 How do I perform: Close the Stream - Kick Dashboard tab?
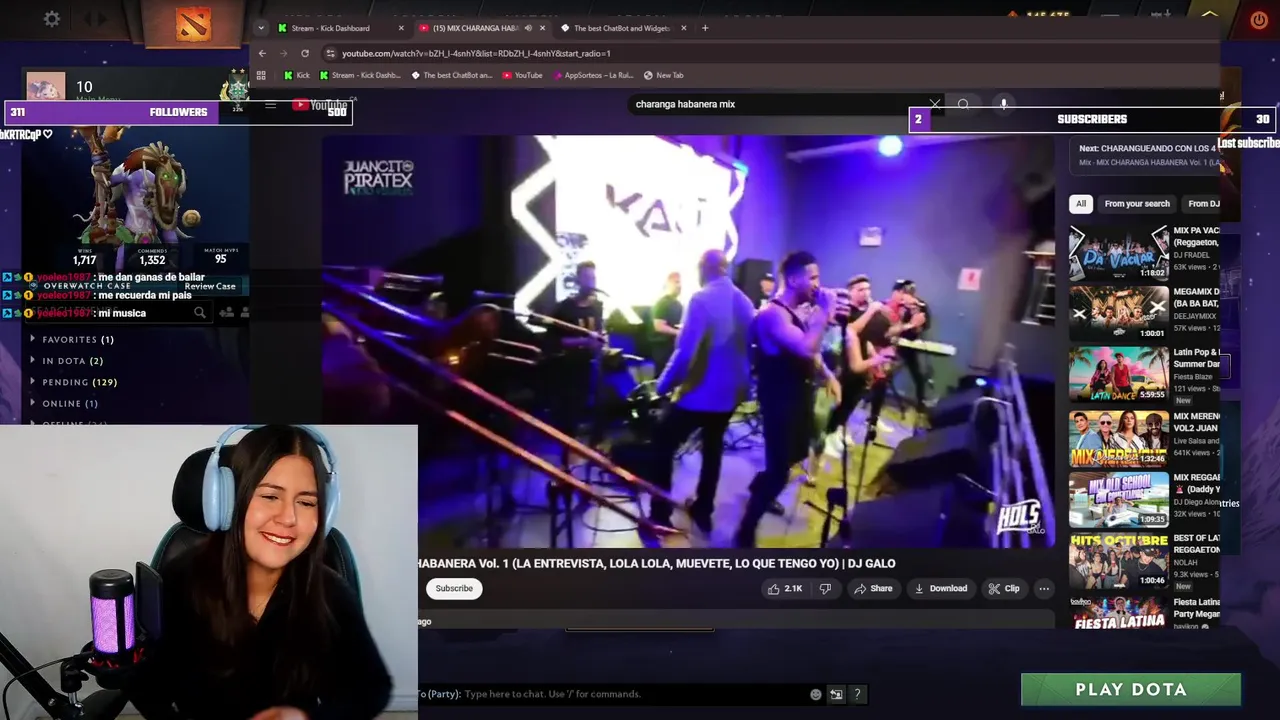point(401,28)
